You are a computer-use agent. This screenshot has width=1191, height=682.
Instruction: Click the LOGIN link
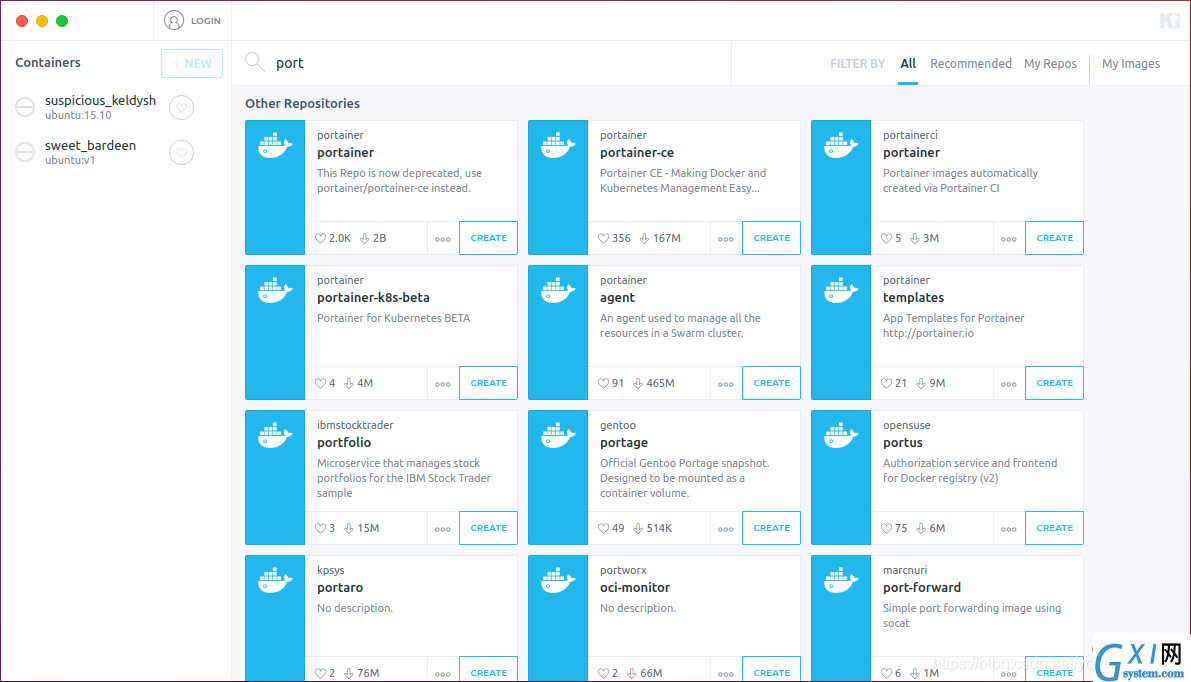206,21
